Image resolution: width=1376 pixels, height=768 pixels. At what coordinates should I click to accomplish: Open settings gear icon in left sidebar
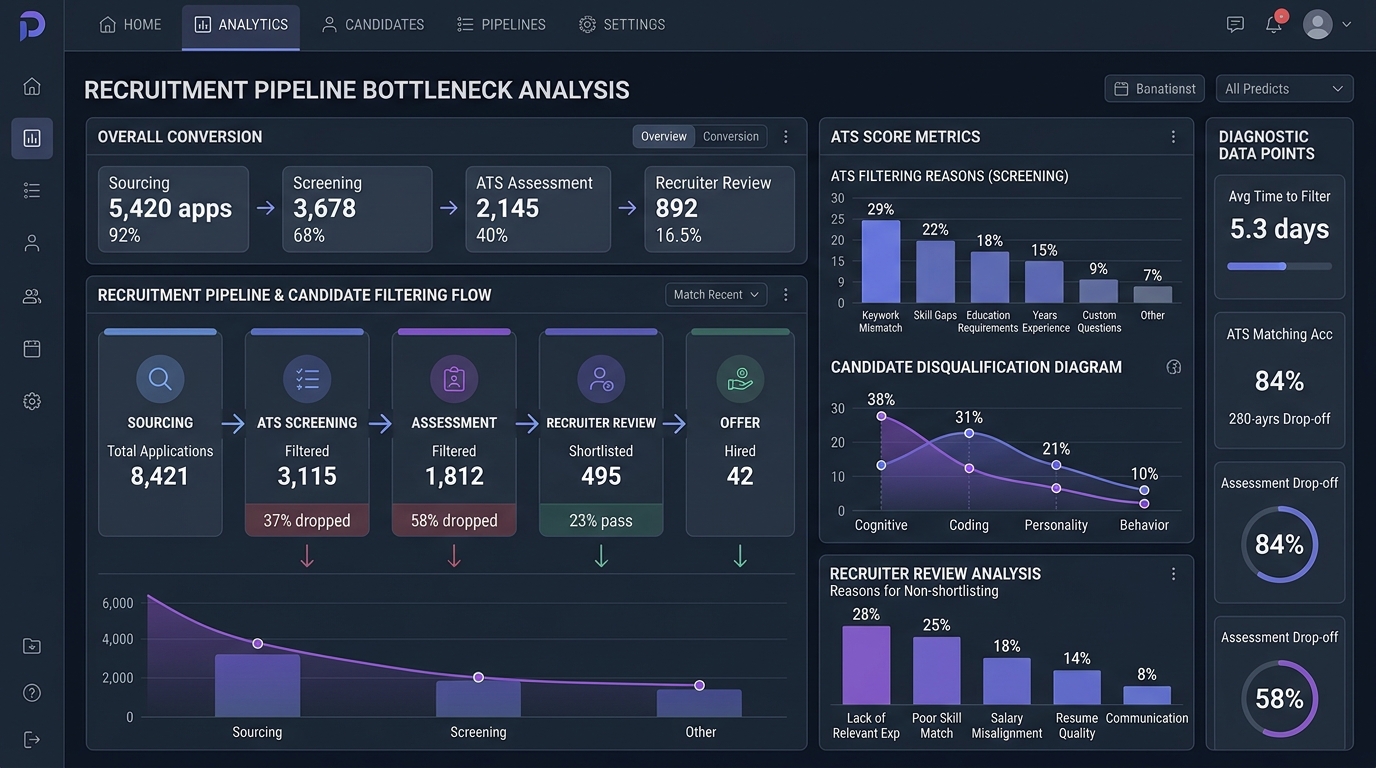(32, 401)
